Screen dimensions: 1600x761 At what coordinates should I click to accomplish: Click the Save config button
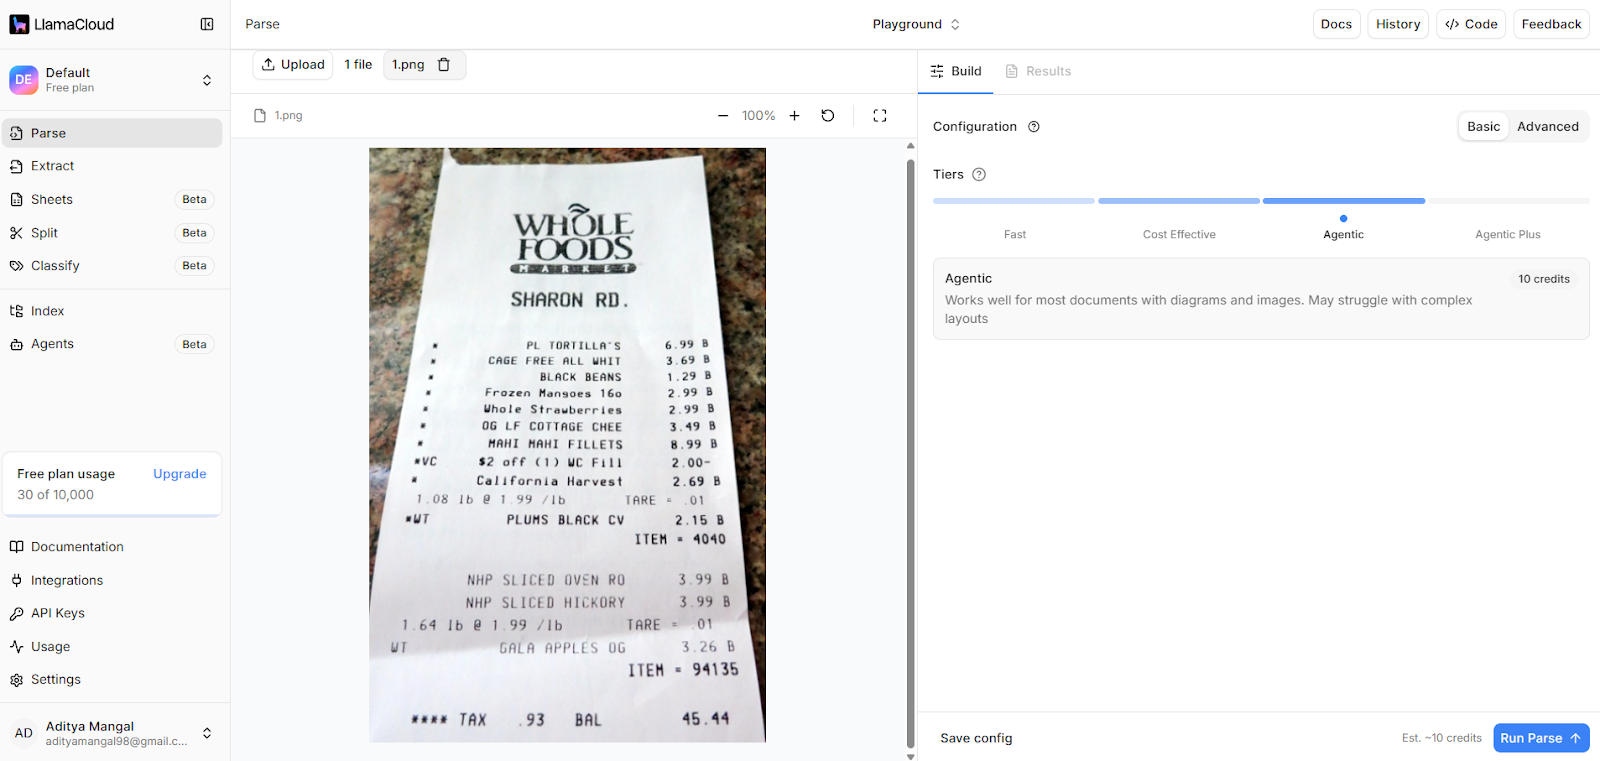pyautogui.click(x=976, y=738)
